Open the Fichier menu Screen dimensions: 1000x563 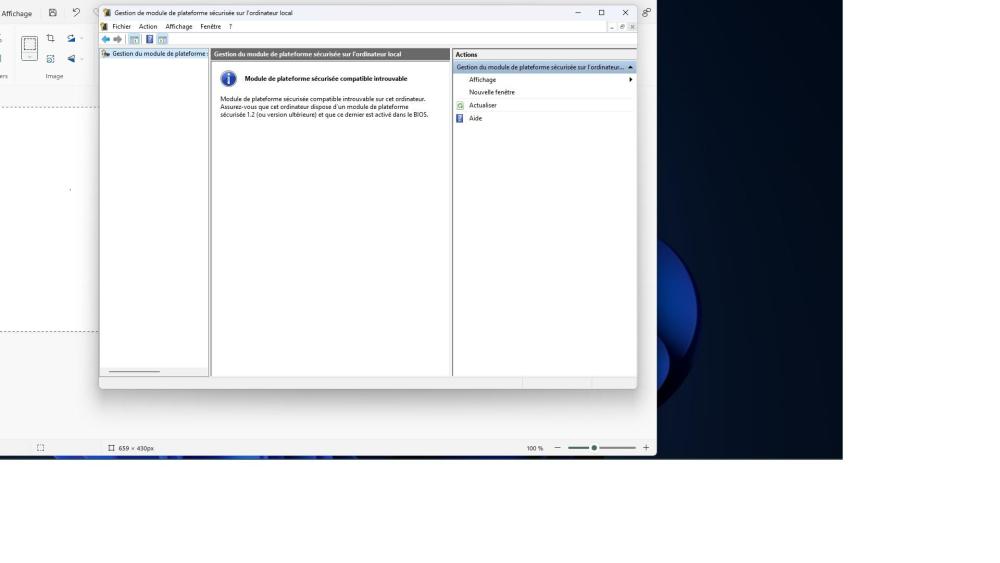121,27
